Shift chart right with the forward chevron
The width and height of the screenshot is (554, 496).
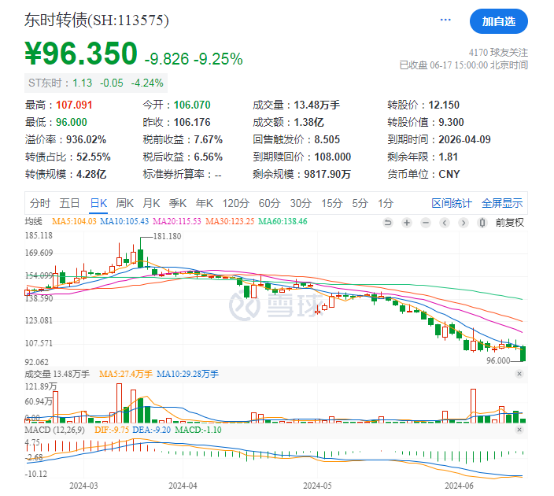[463, 223]
